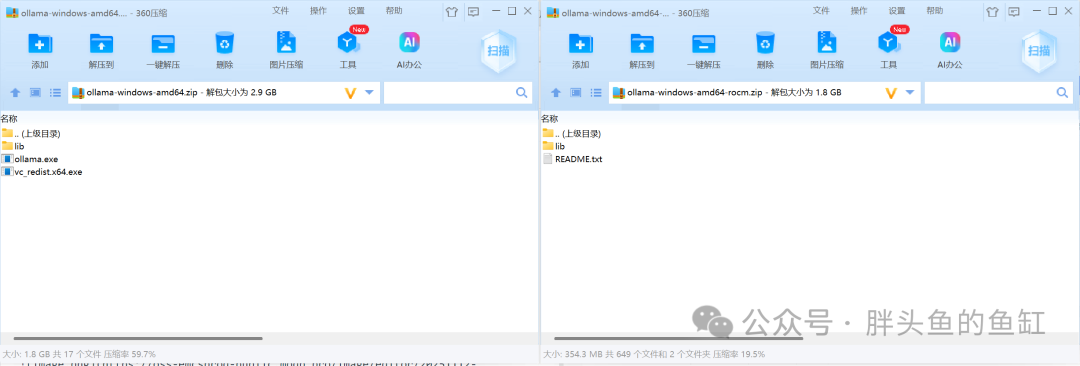1080x366 pixels.
Task: Open 工具 icon in right window
Action: tap(889, 43)
